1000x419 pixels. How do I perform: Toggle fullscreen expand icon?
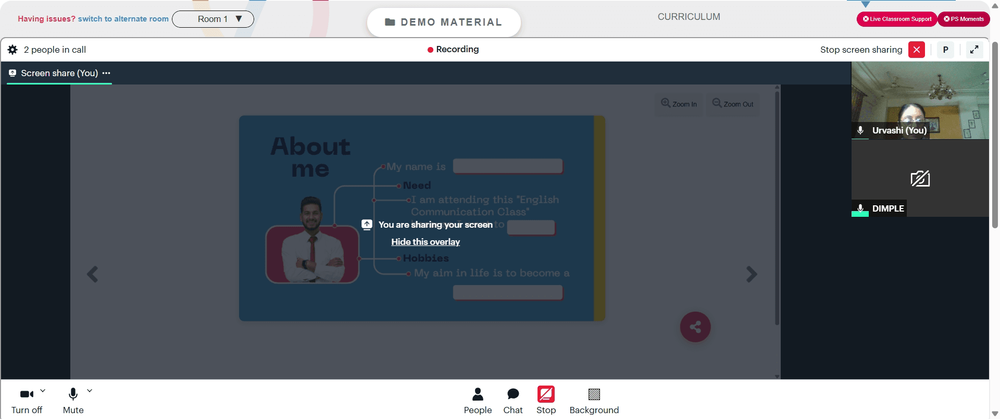[x=974, y=50]
